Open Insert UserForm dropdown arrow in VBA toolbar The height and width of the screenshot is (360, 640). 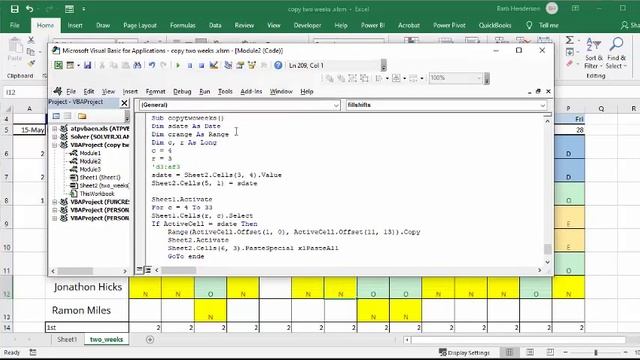point(78,65)
